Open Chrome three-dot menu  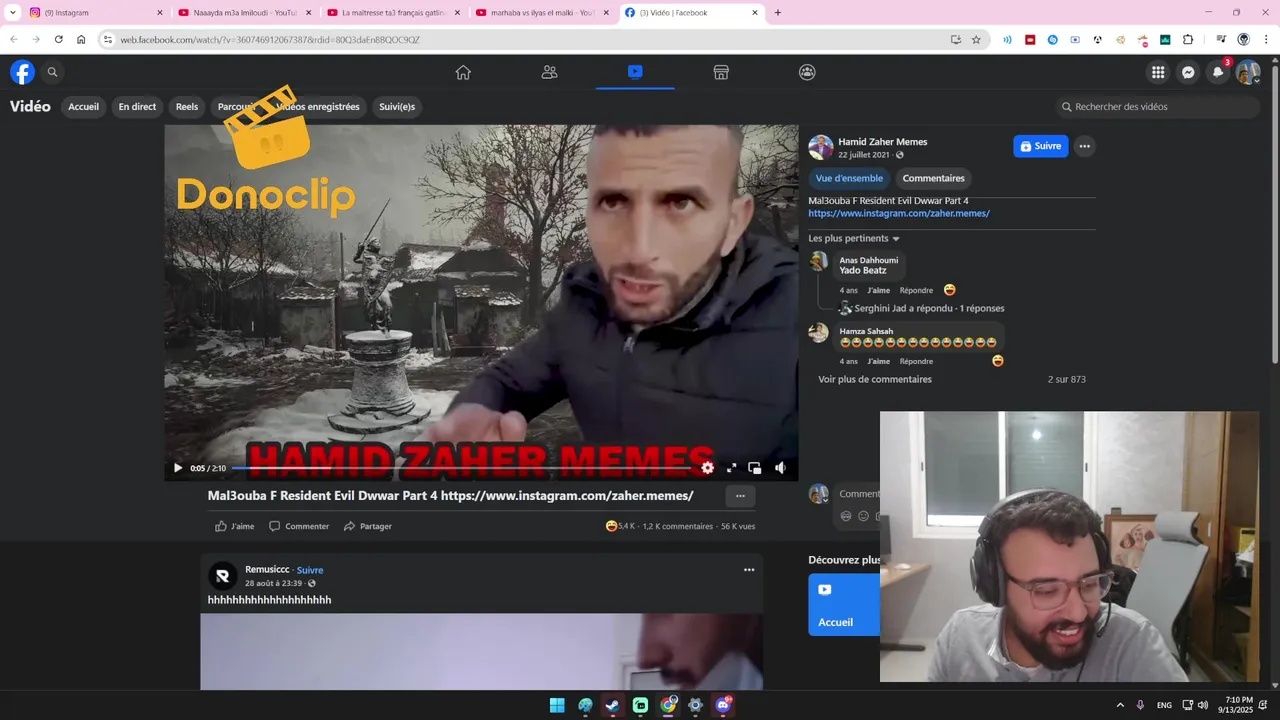point(1265,39)
